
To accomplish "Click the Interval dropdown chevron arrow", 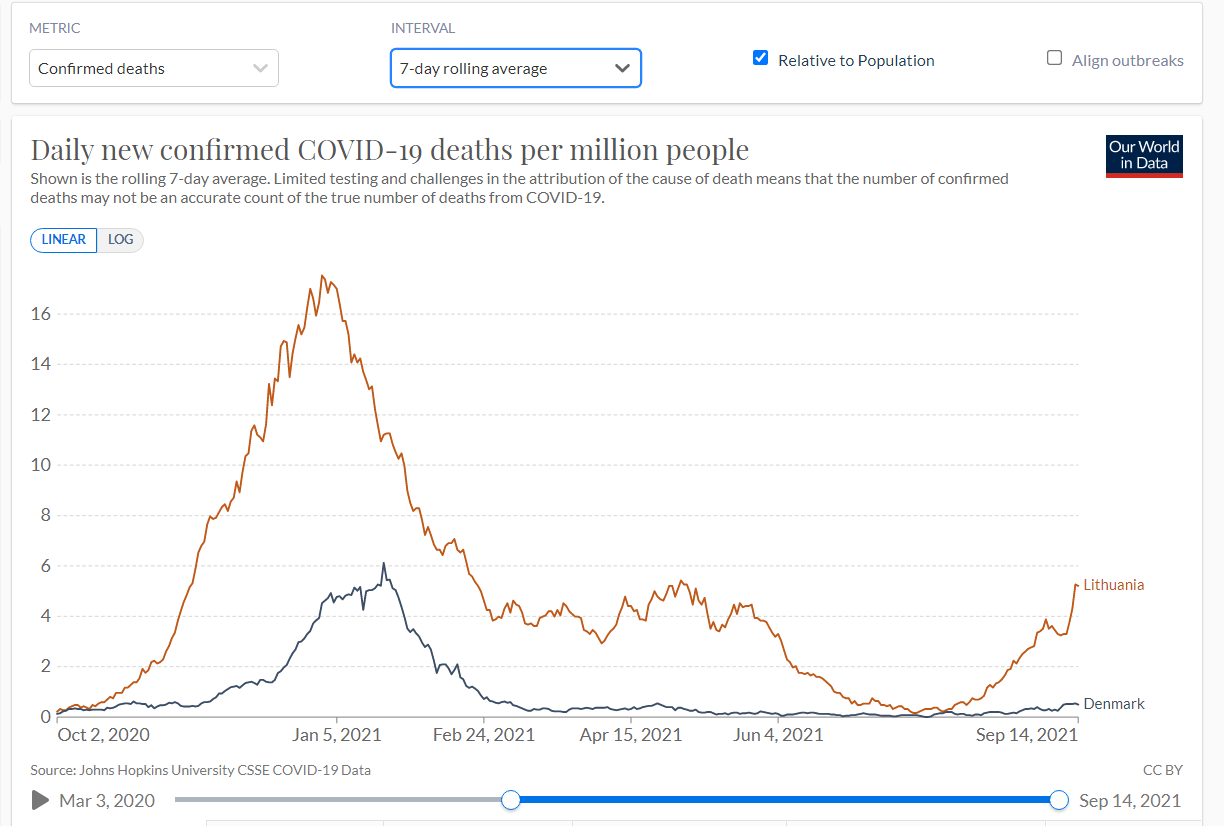I will tap(622, 68).
